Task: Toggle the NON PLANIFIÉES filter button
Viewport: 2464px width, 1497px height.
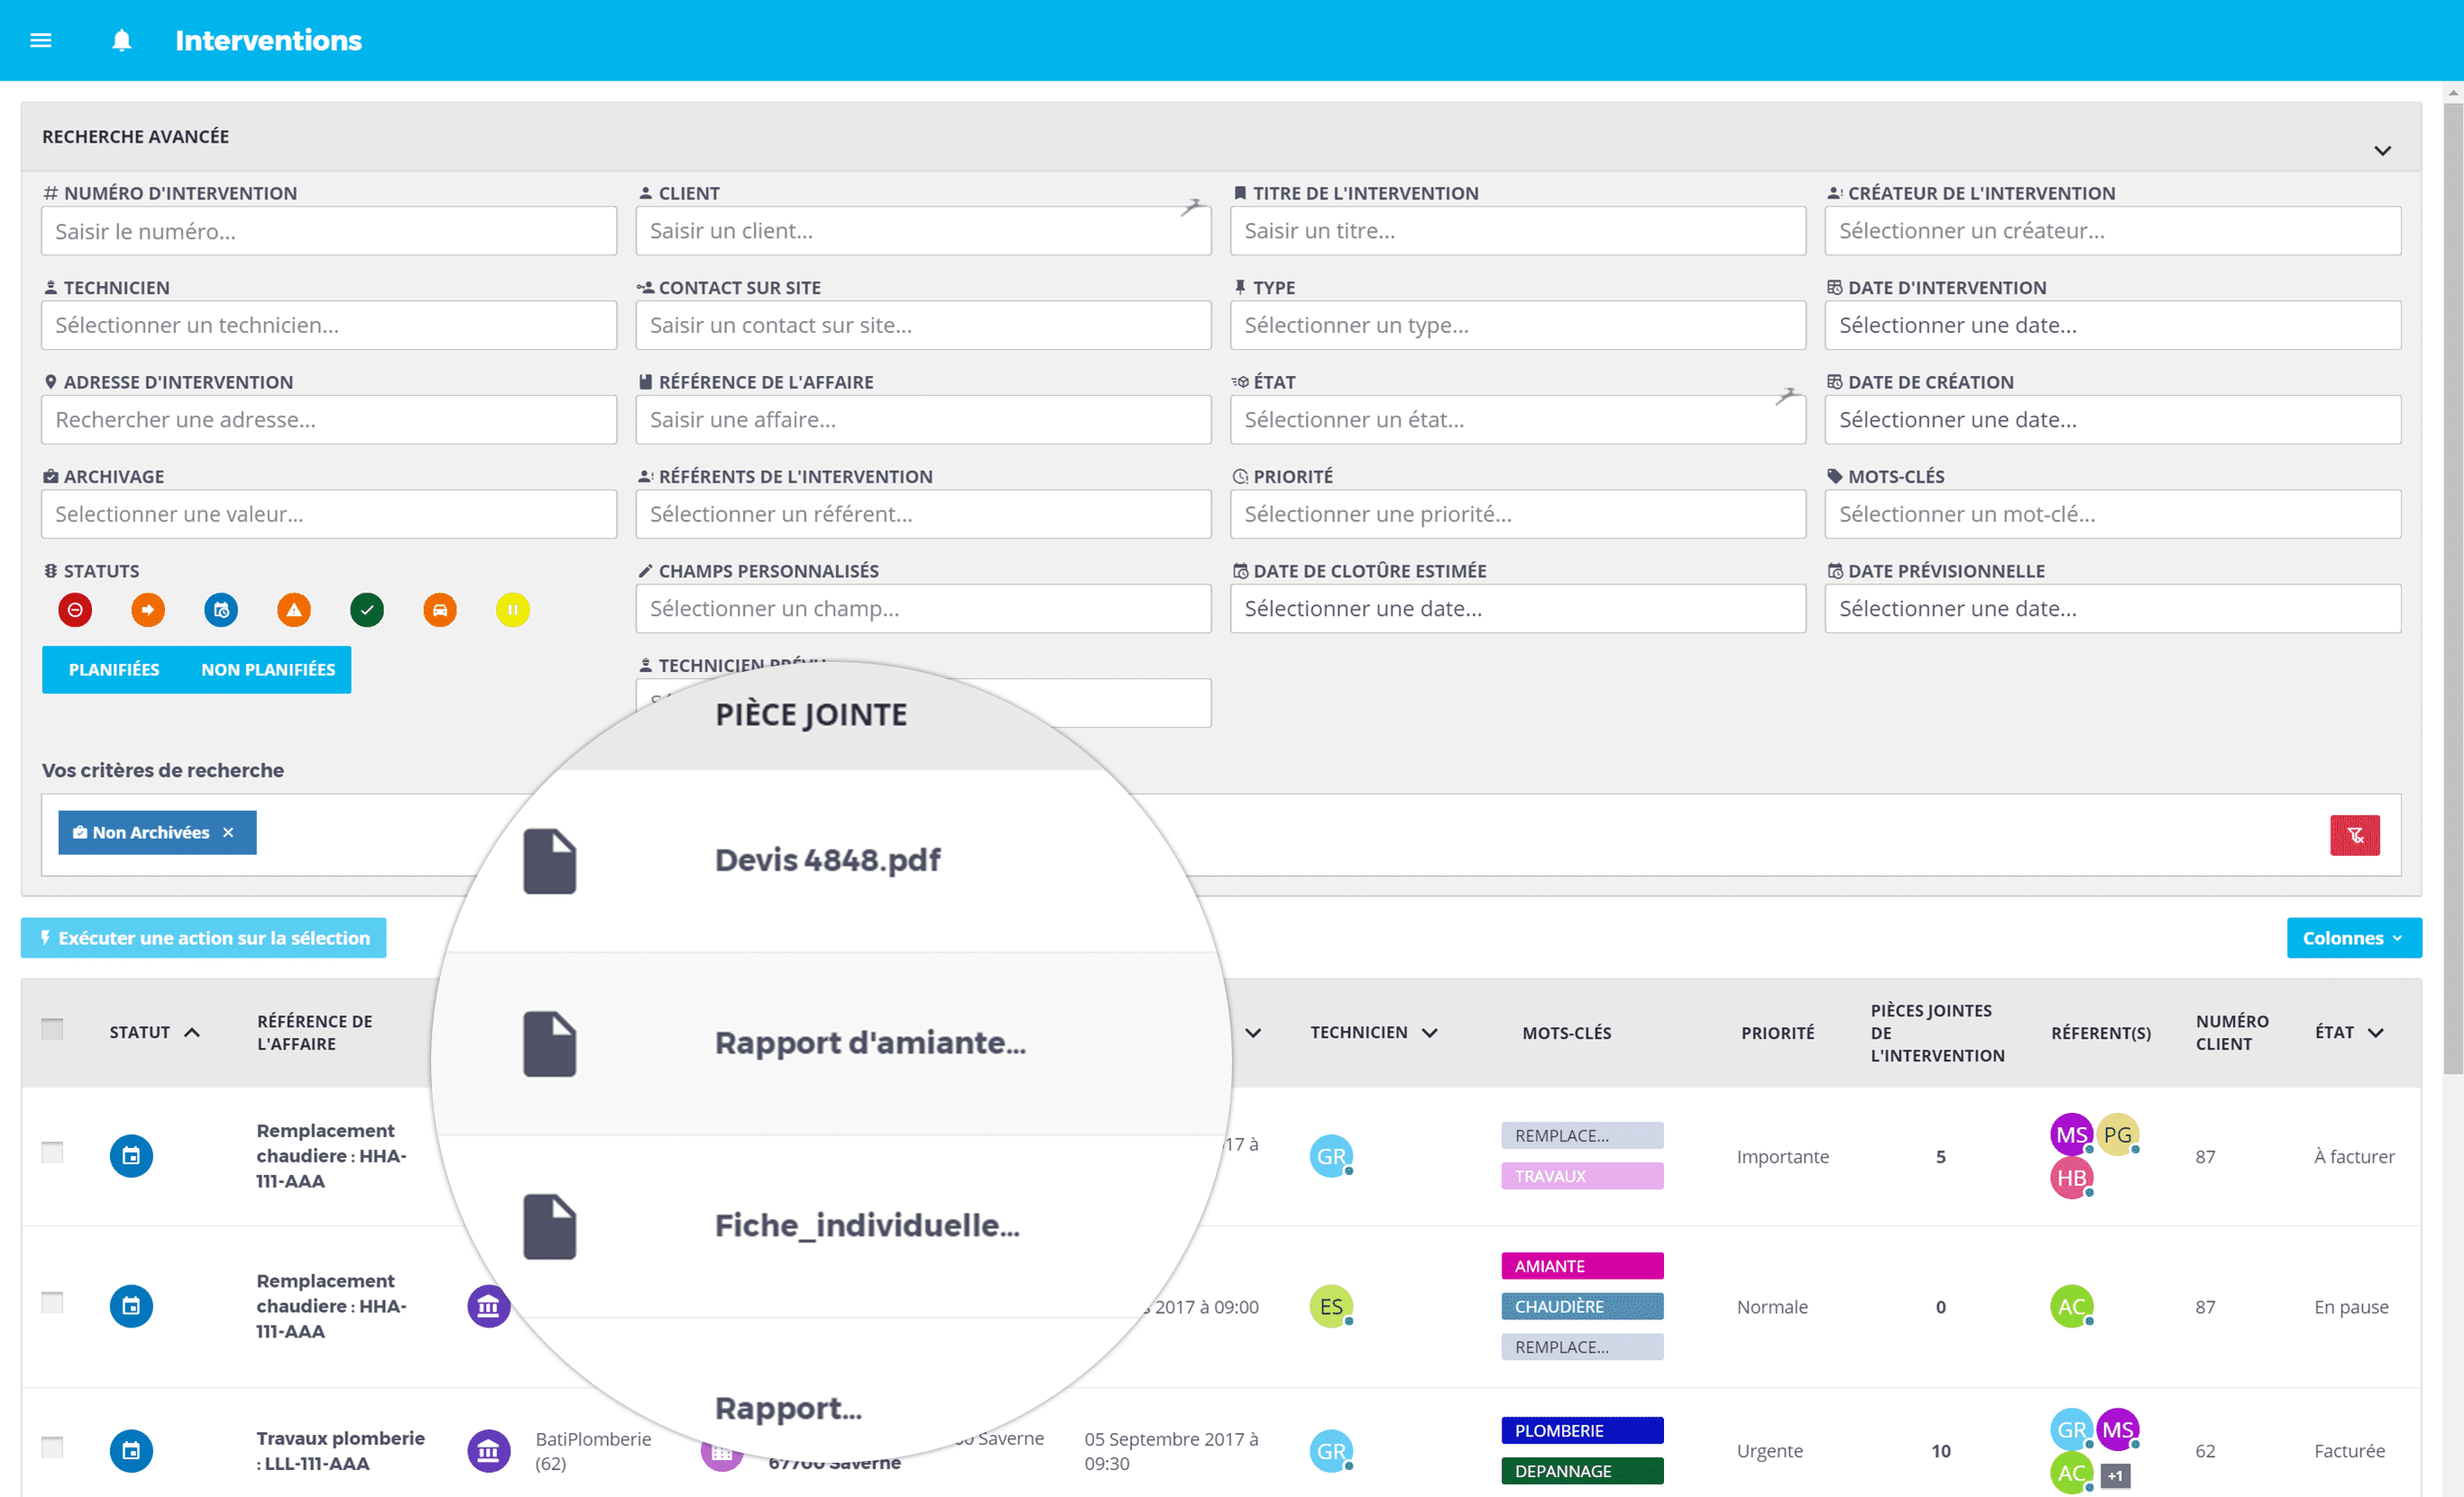Action: (x=268, y=668)
